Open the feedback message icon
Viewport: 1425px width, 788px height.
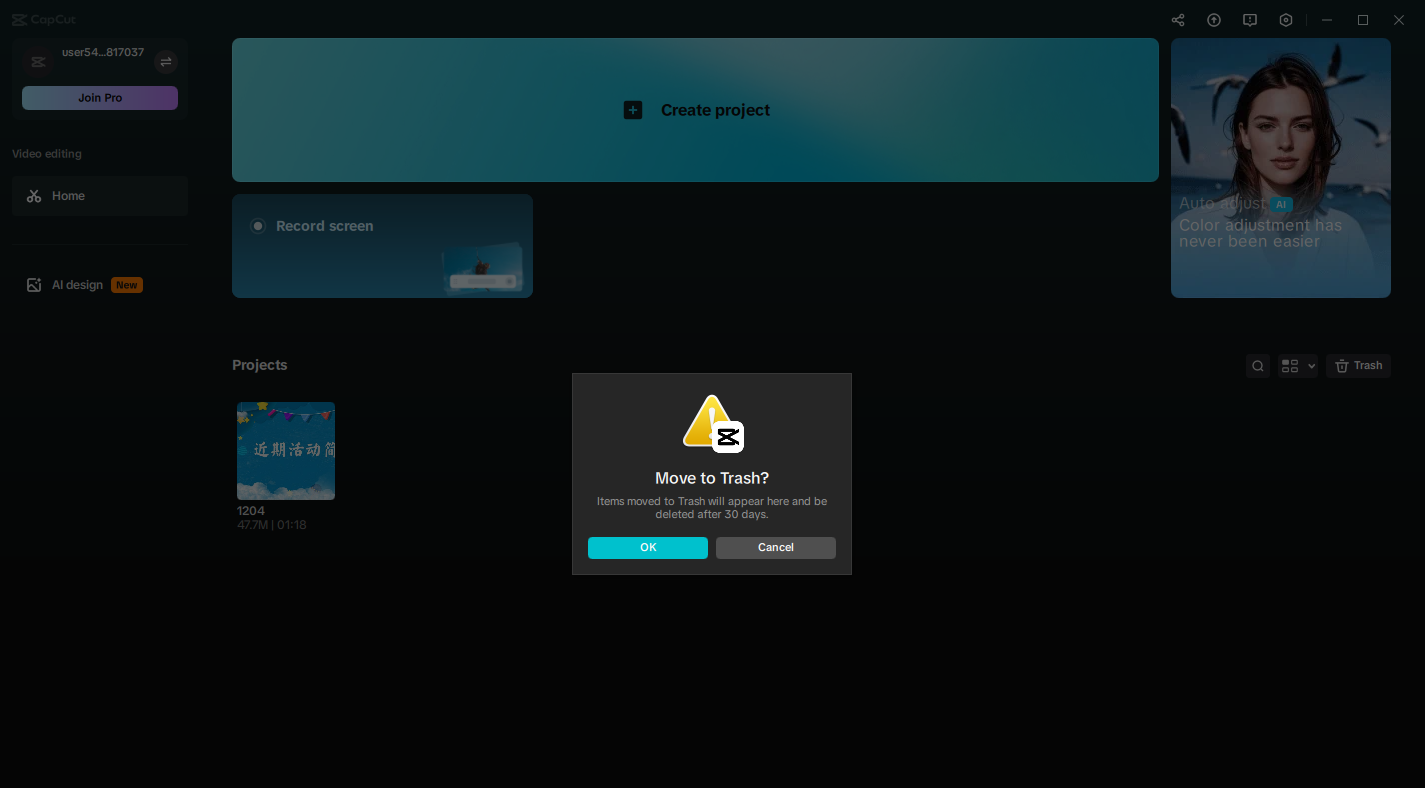1250,20
